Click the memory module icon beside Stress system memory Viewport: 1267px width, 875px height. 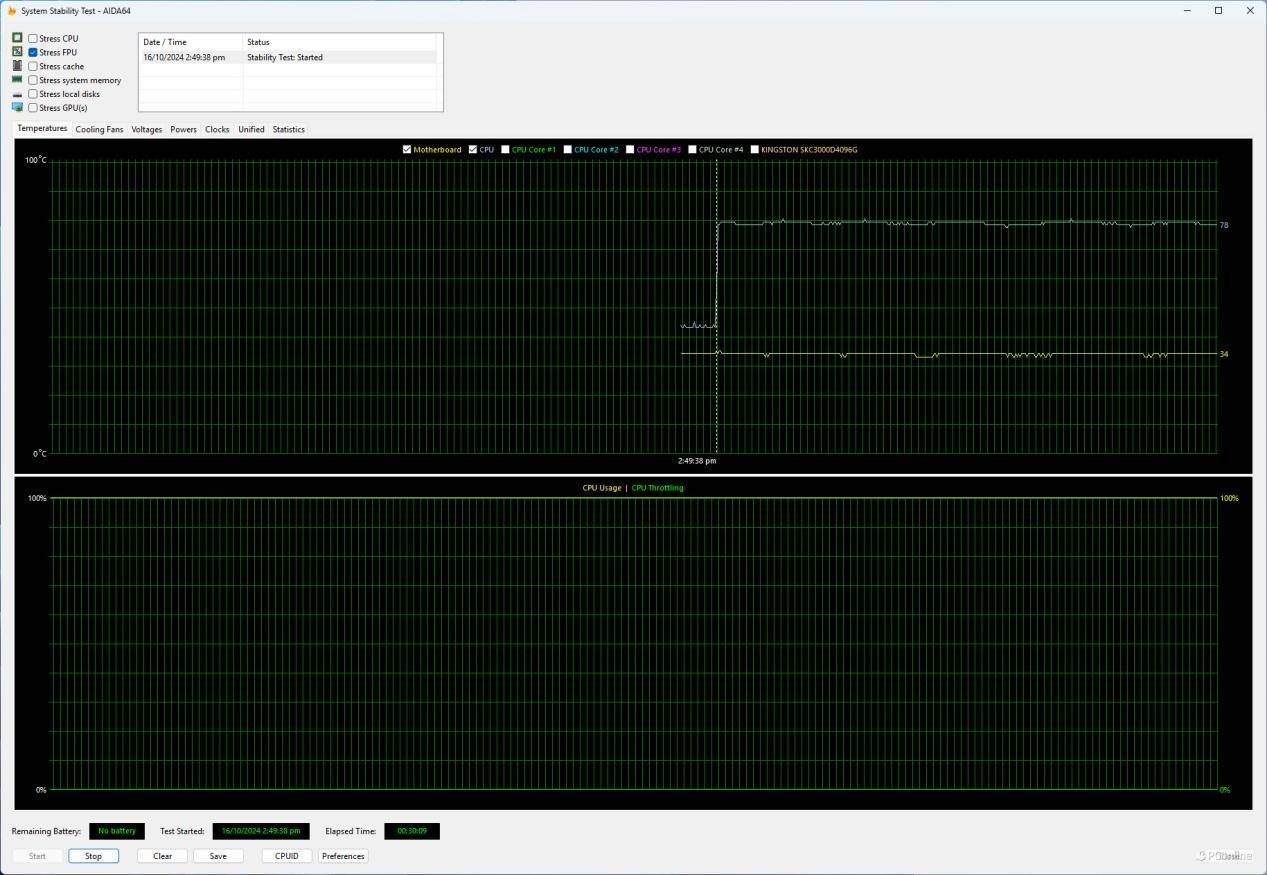click(x=17, y=80)
